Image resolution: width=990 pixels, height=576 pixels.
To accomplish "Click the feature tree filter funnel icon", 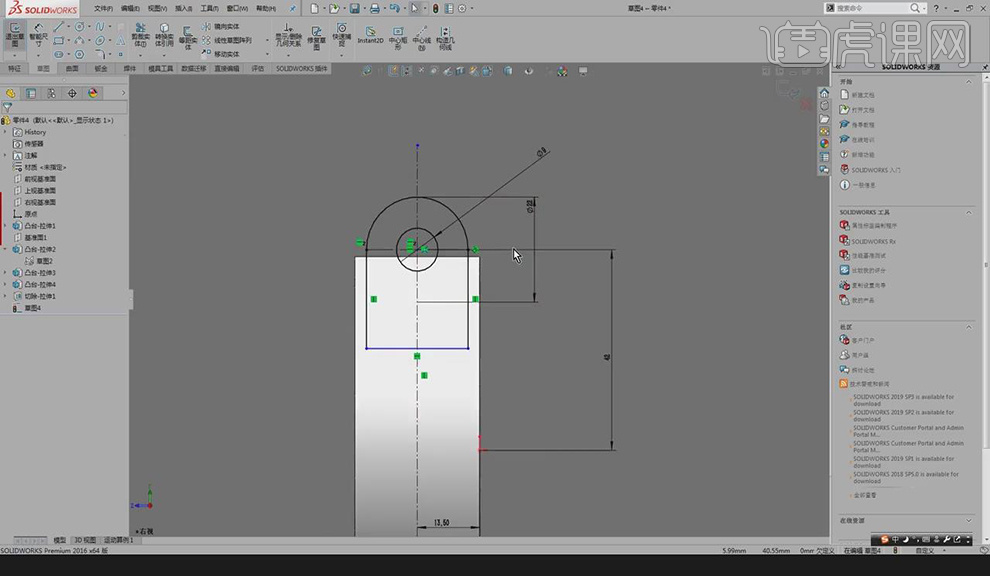I will click(x=7, y=107).
